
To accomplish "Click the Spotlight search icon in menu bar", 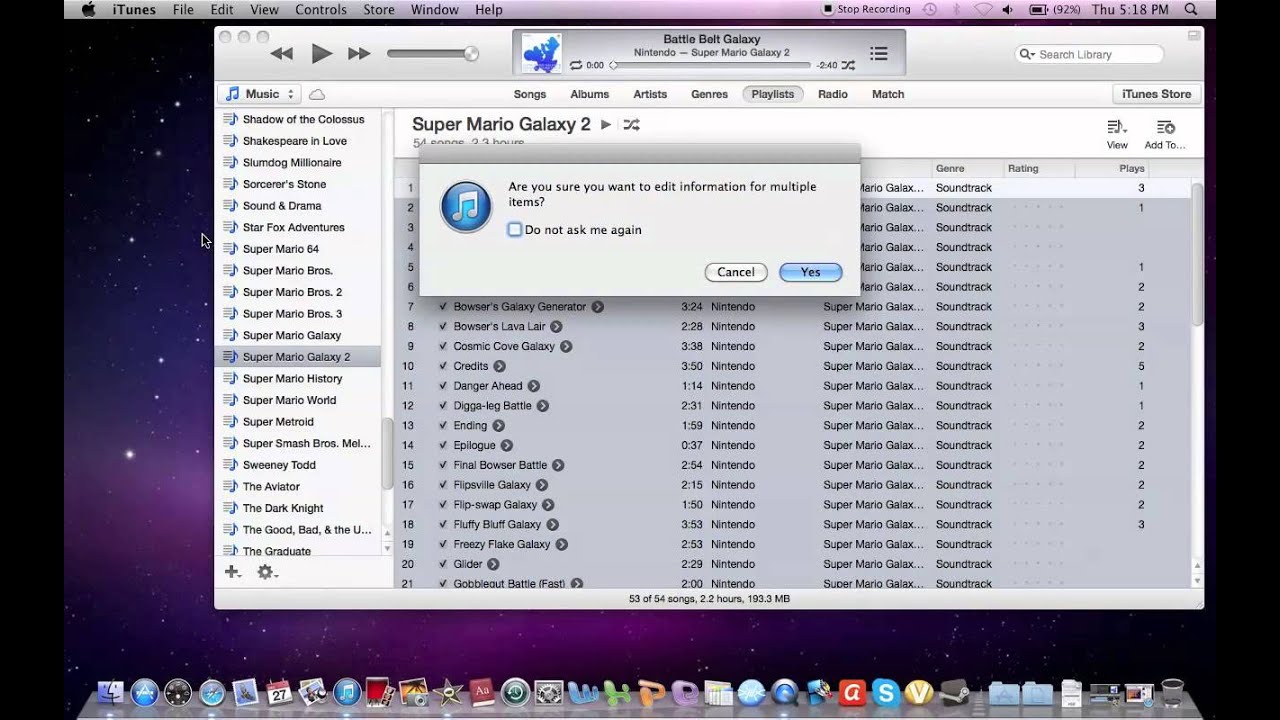I will coord(1190,9).
